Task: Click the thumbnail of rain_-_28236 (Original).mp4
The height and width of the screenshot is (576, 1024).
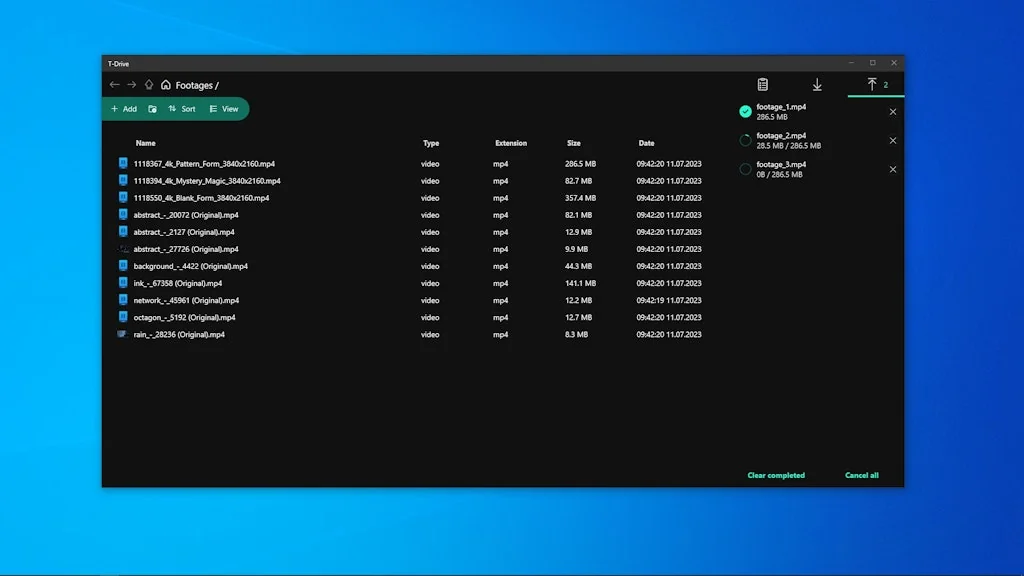Action: (x=122, y=334)
